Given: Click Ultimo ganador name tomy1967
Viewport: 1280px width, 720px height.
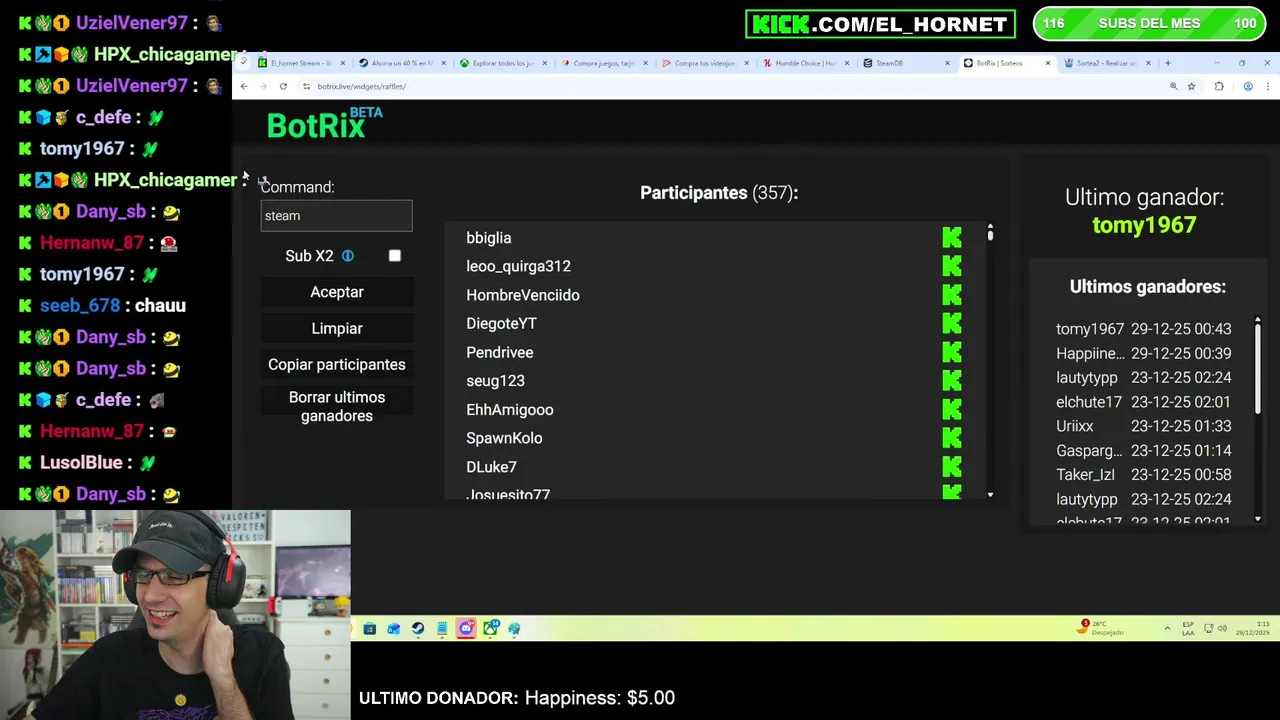Looking at the screenshot, I should click(1144, 225).
